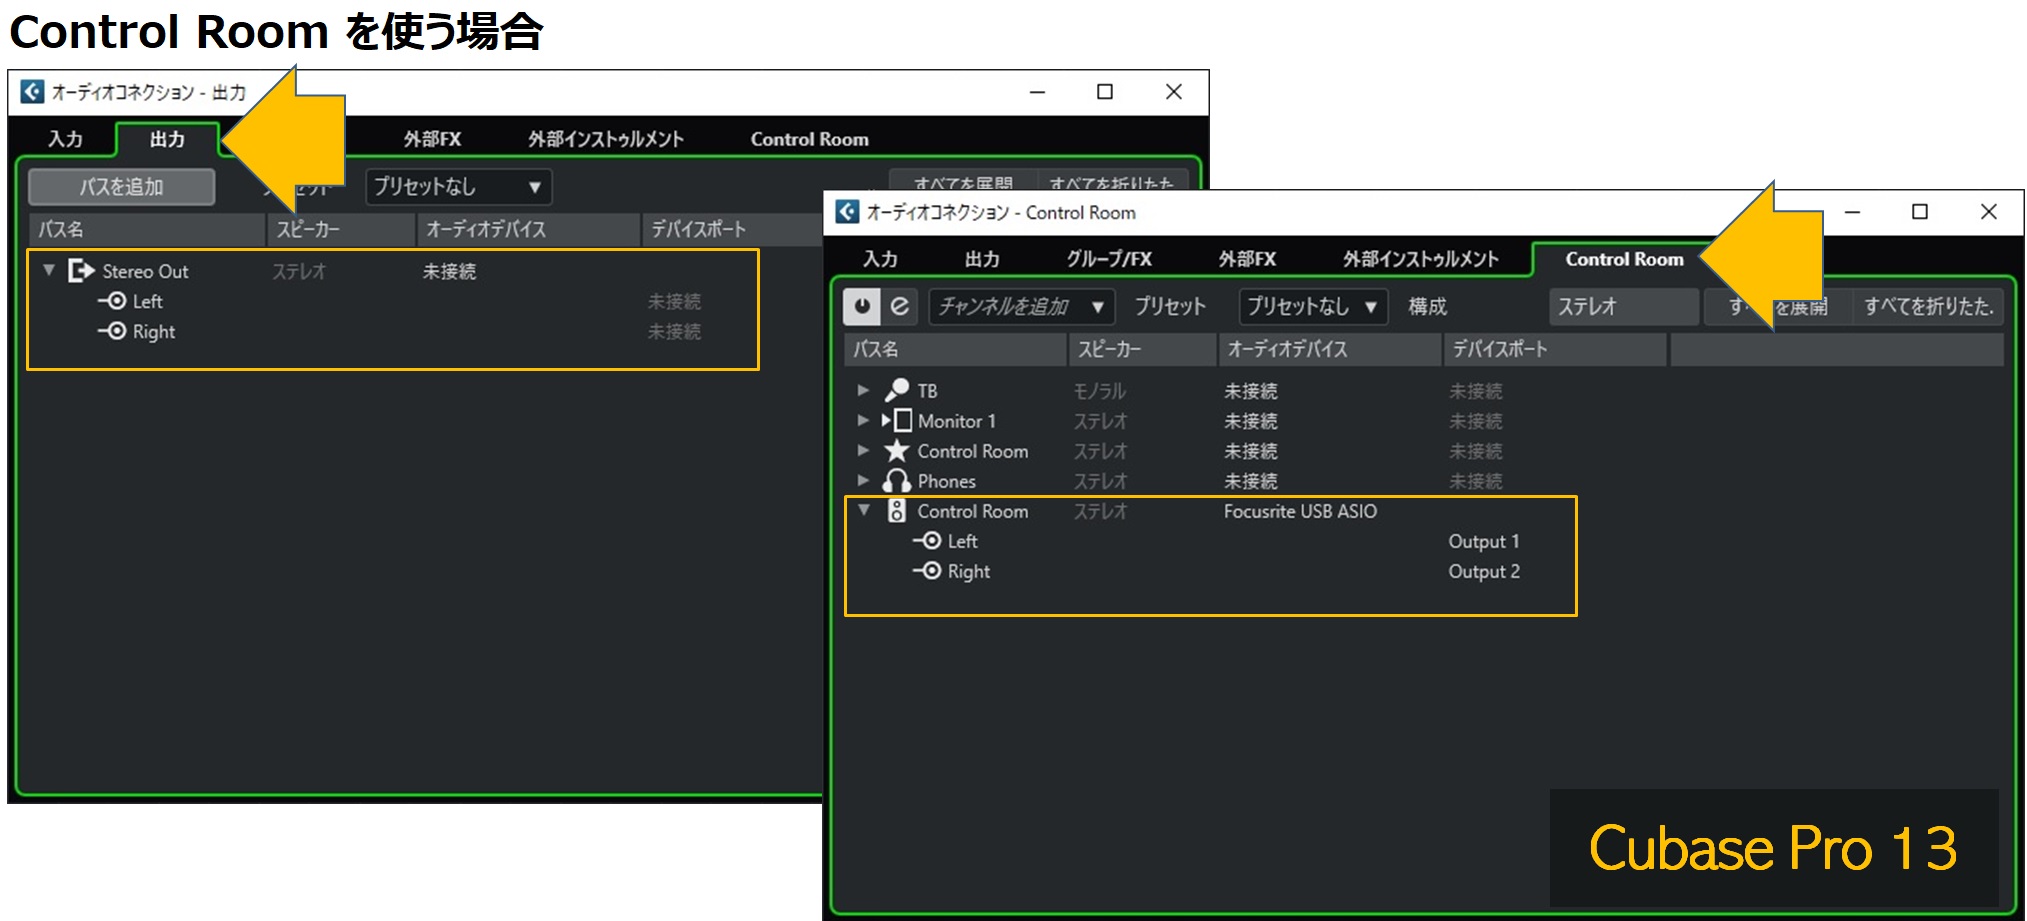Switch to 出力 tab in Control Room window
This screenshot has width=2027, height=921.
[x=982, y=259]
